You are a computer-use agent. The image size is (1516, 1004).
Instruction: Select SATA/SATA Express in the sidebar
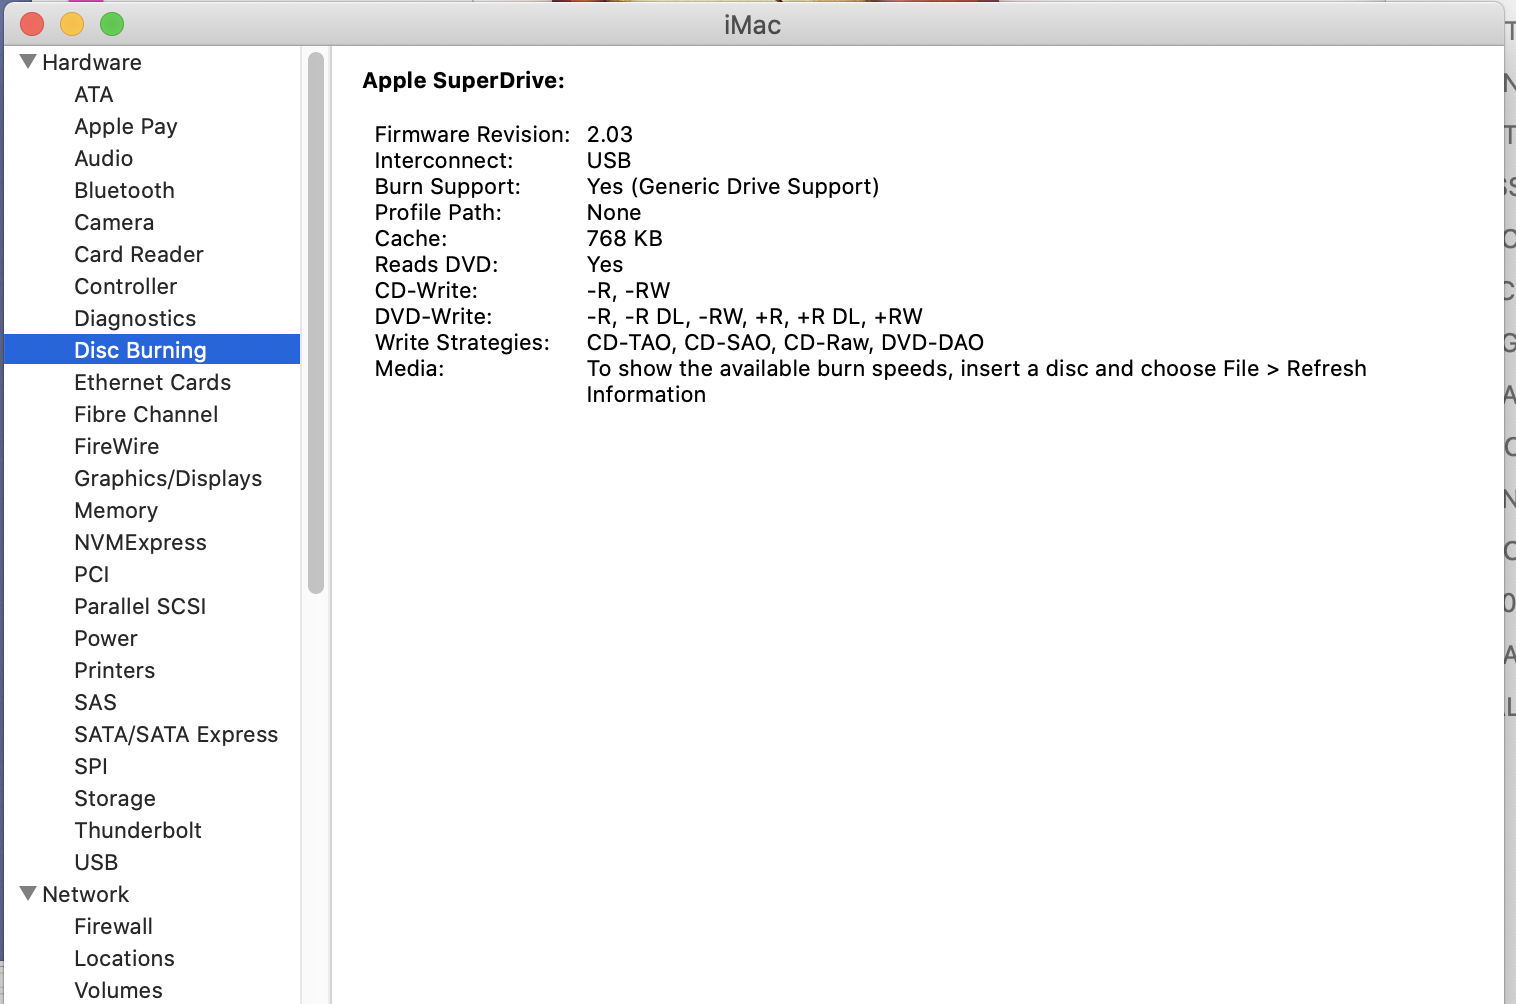point(176,734)
